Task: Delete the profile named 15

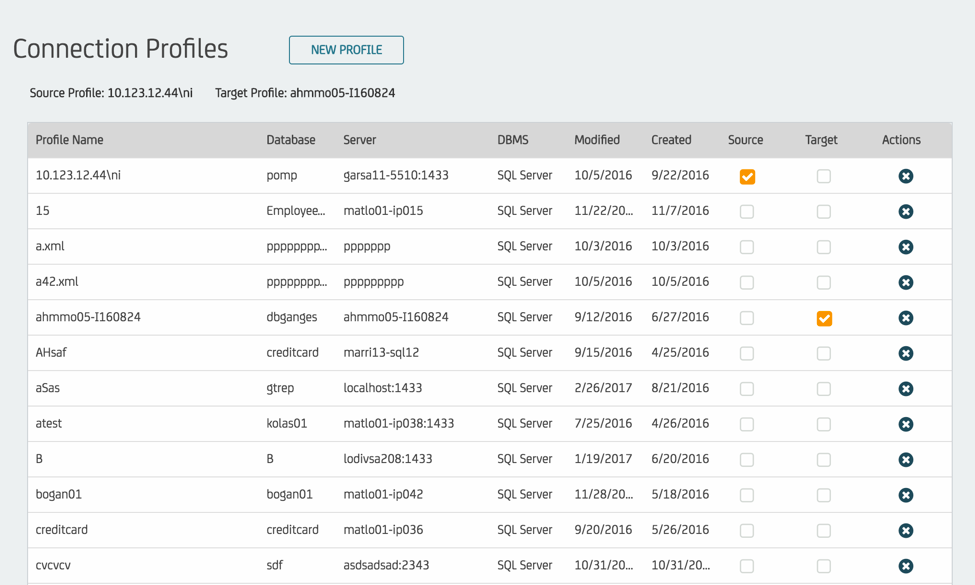Action: click(x=905, y=212)
